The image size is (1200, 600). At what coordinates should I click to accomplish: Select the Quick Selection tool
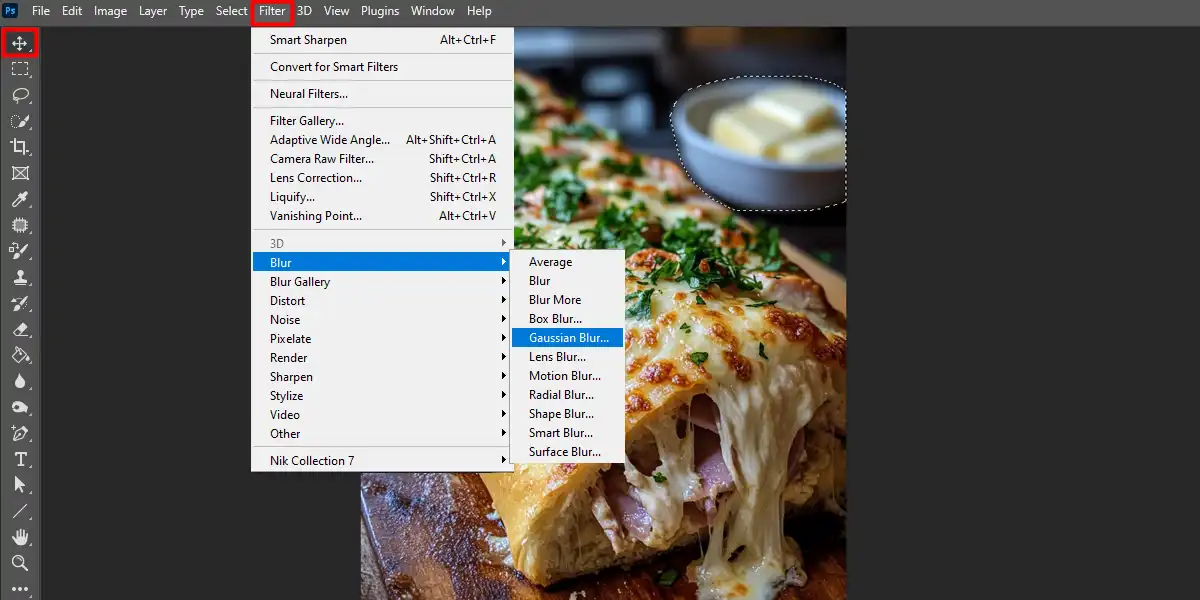(x=20, y=121)
